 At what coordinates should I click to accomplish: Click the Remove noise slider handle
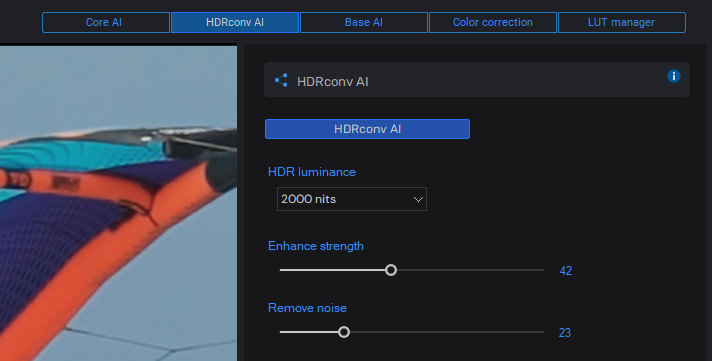(344, 332)
